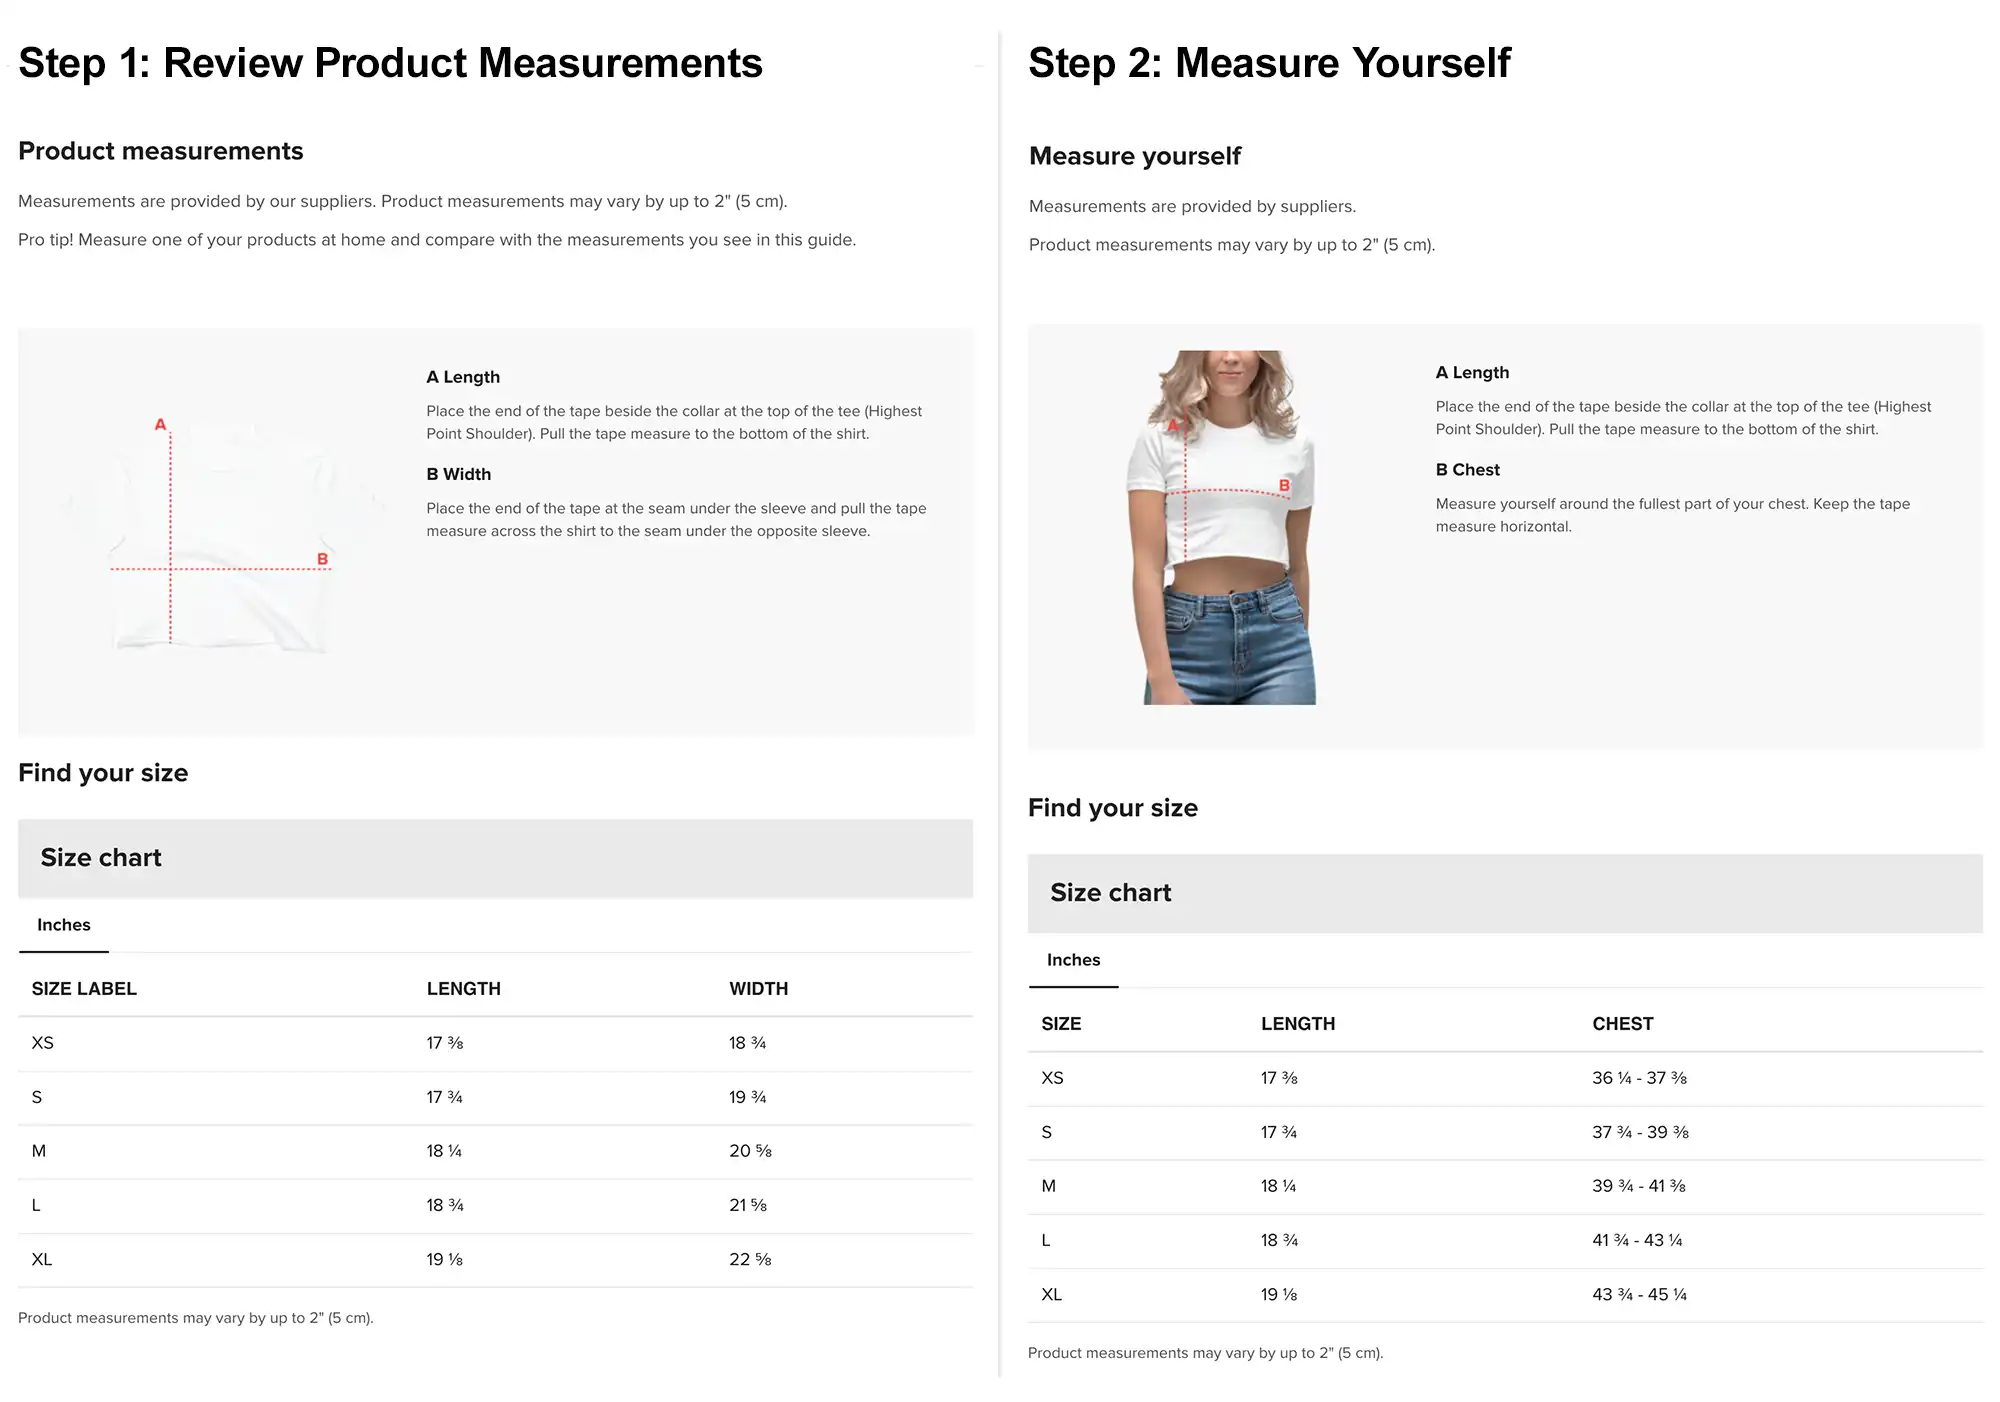Click the M chest range 39 ¾ - 41 ⅜
Image resolution: width=2000 pixels, height=1402 pixels.
1638,1186
